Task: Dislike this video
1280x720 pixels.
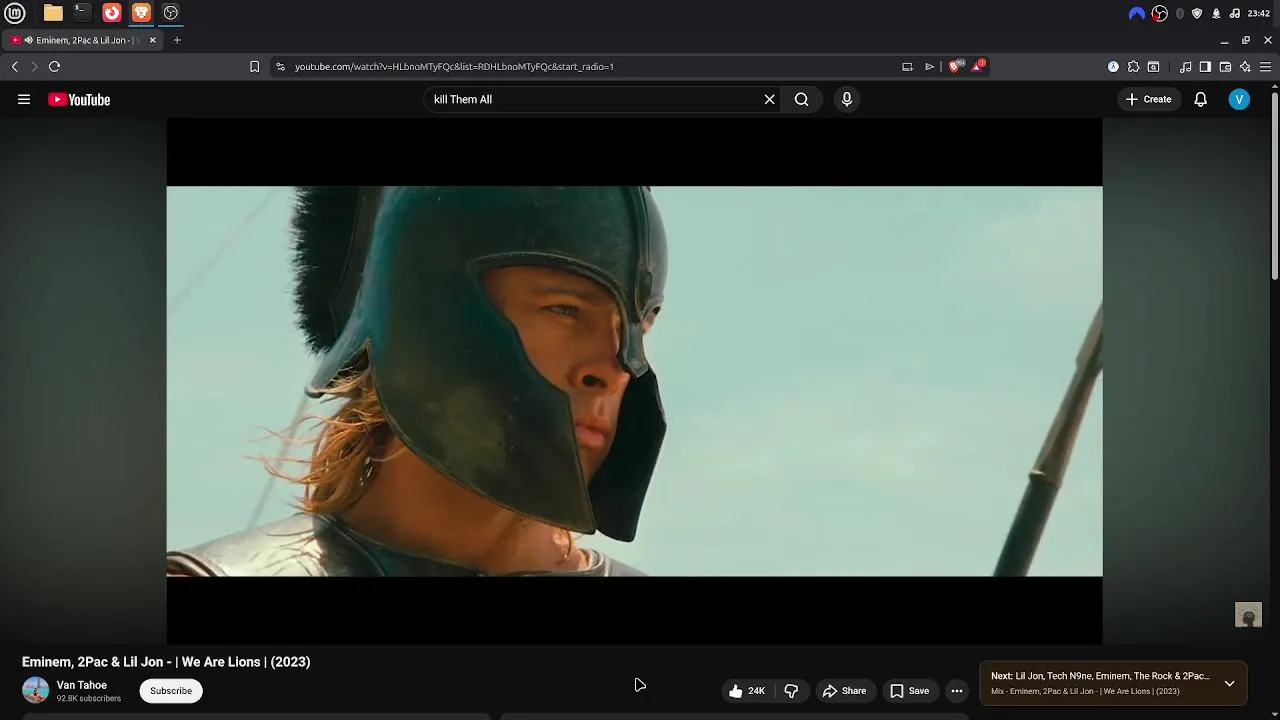Action: point(791,691)
